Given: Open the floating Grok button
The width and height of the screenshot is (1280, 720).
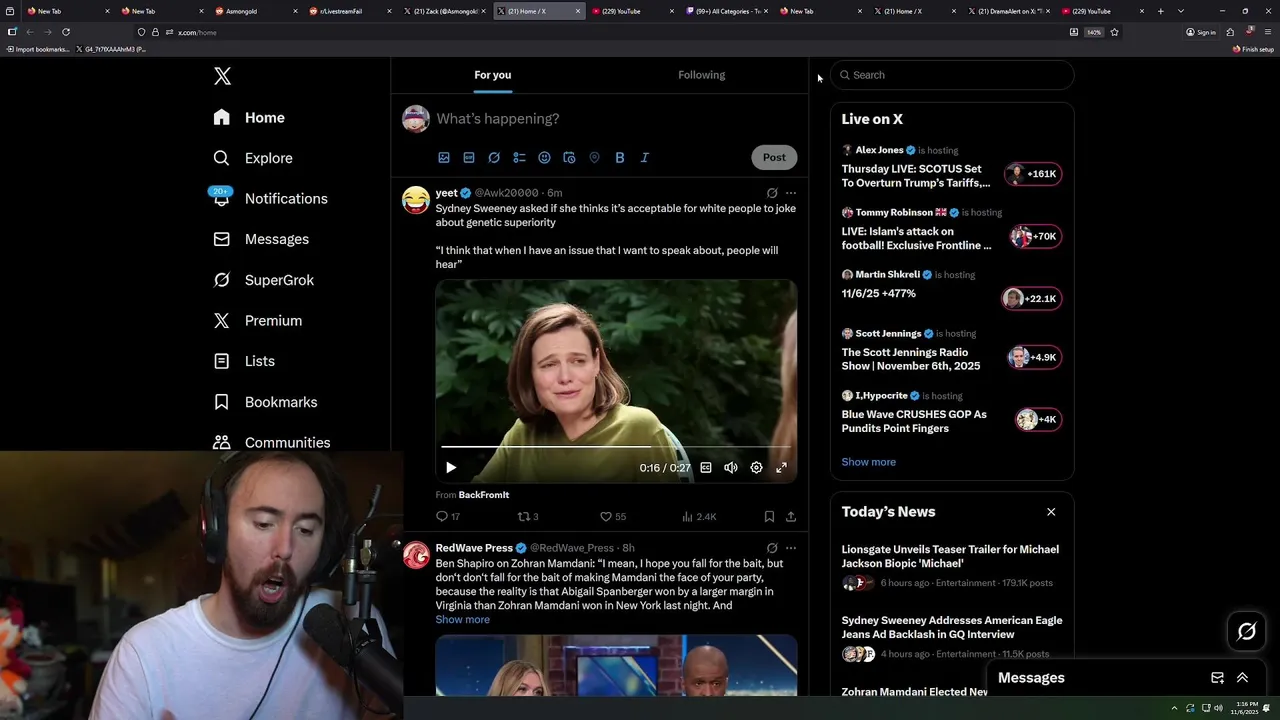Looking at the screenshot, I should pyautogui.click(x=1246, y=631).
